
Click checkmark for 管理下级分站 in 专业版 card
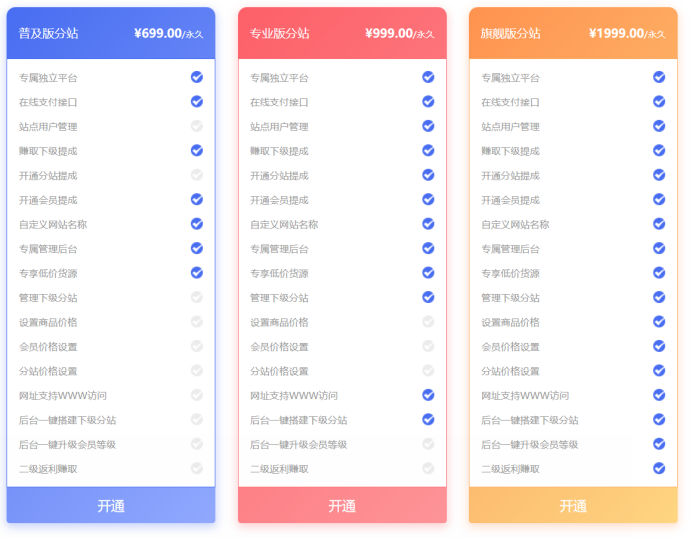pyautogui.click(x=428, y=297)
